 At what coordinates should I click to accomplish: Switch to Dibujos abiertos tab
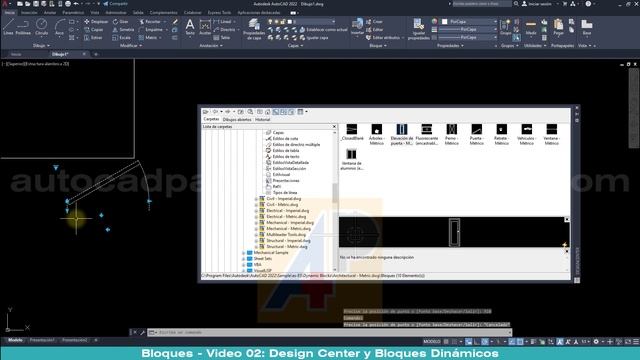click(x=237, y=120)
